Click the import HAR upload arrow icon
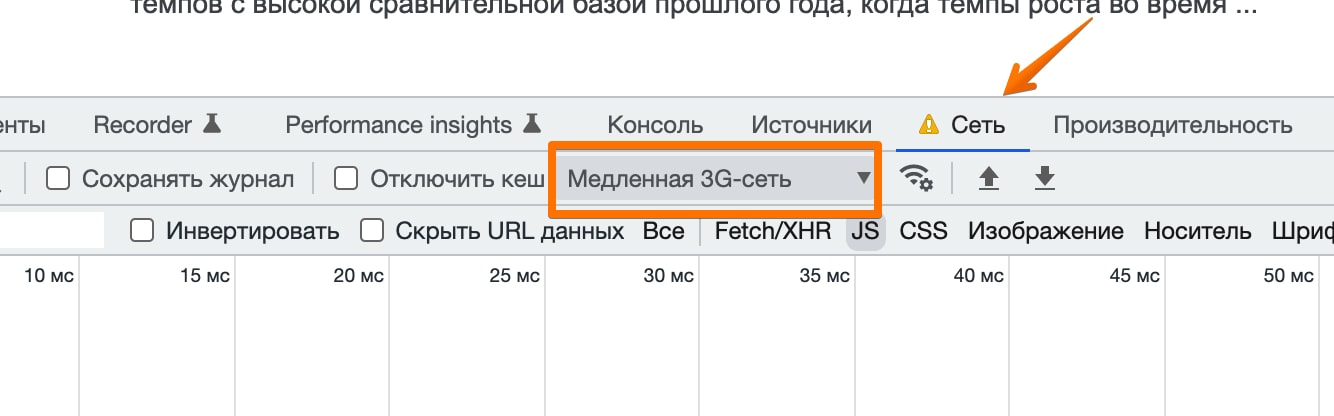 [x=988, y=179]
